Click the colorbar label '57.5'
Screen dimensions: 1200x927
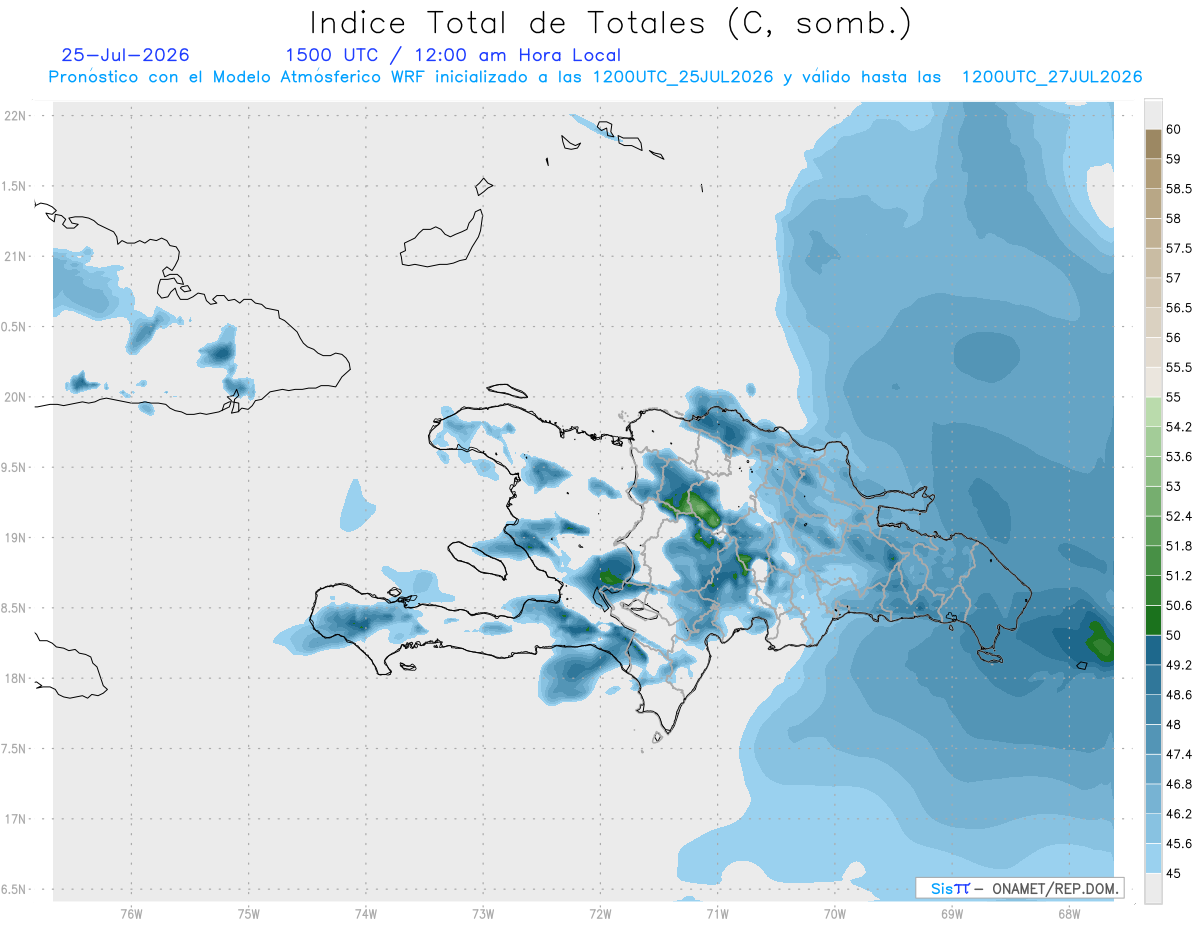pyautogui.click(x=1179, y=248)
